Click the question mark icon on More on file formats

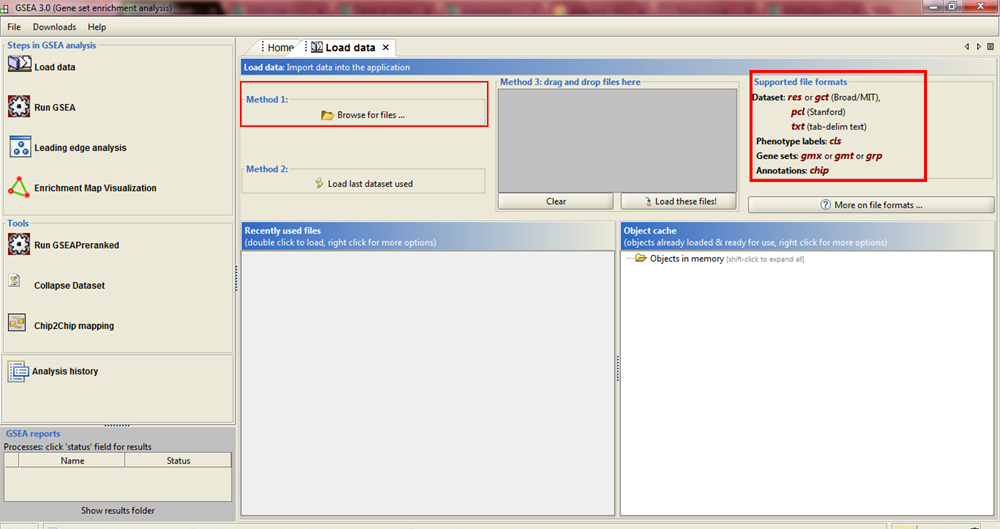click(825, 205)
